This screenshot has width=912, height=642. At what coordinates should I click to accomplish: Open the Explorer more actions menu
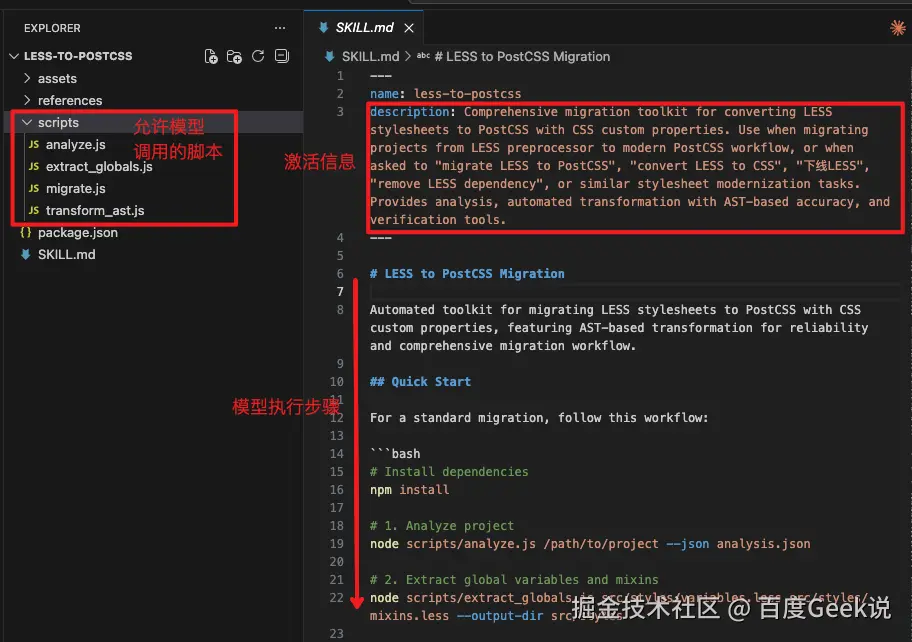click(x=280, y=28)
